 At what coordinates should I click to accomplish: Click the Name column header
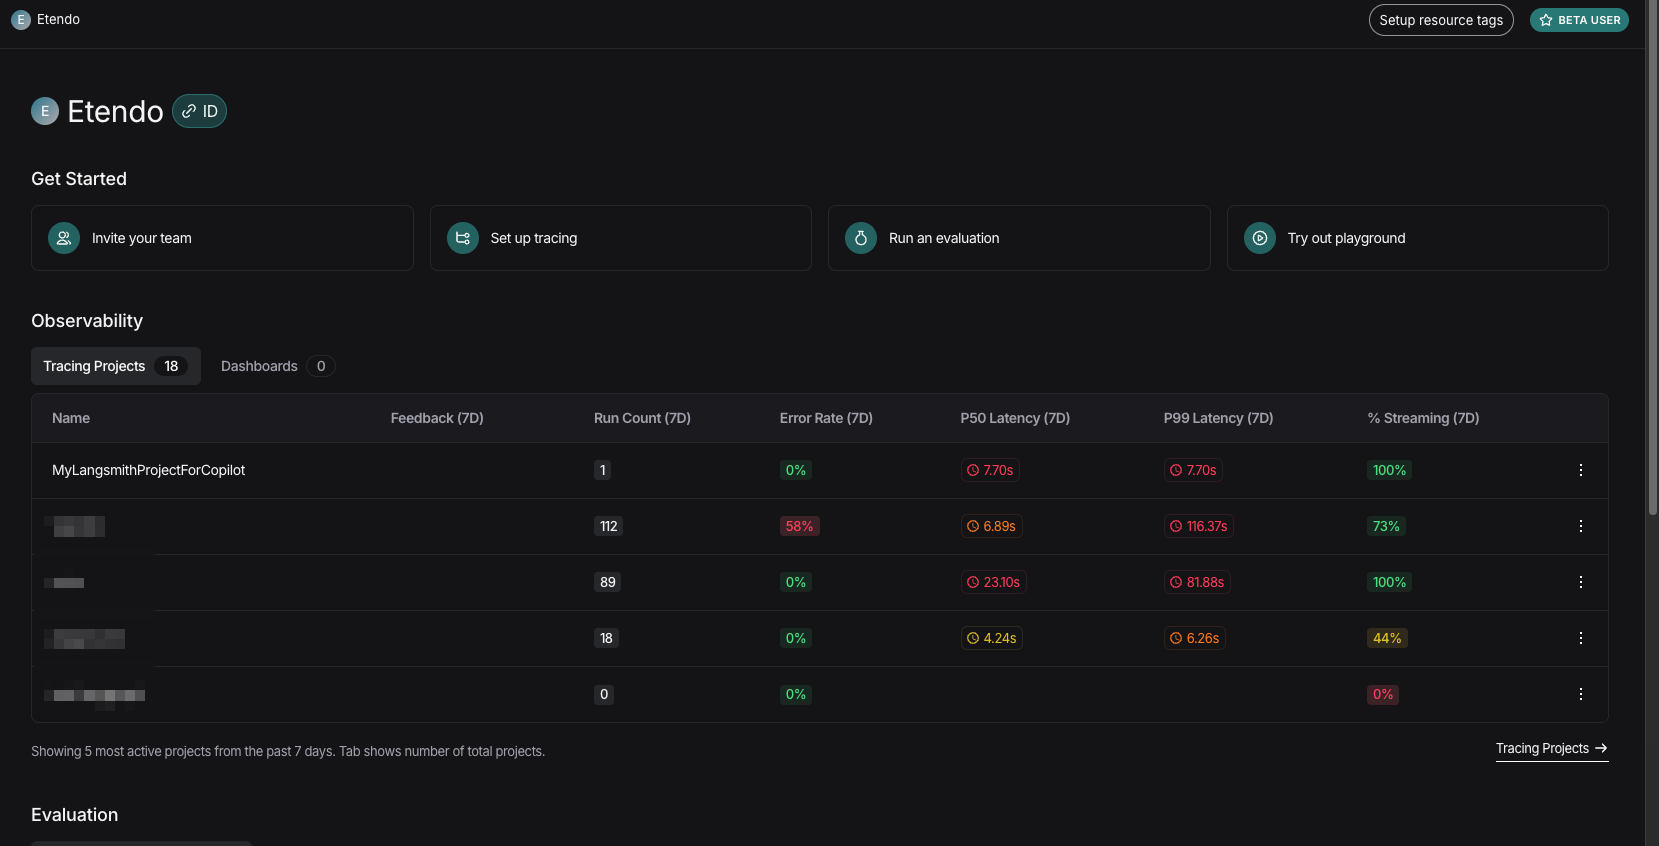71,418
